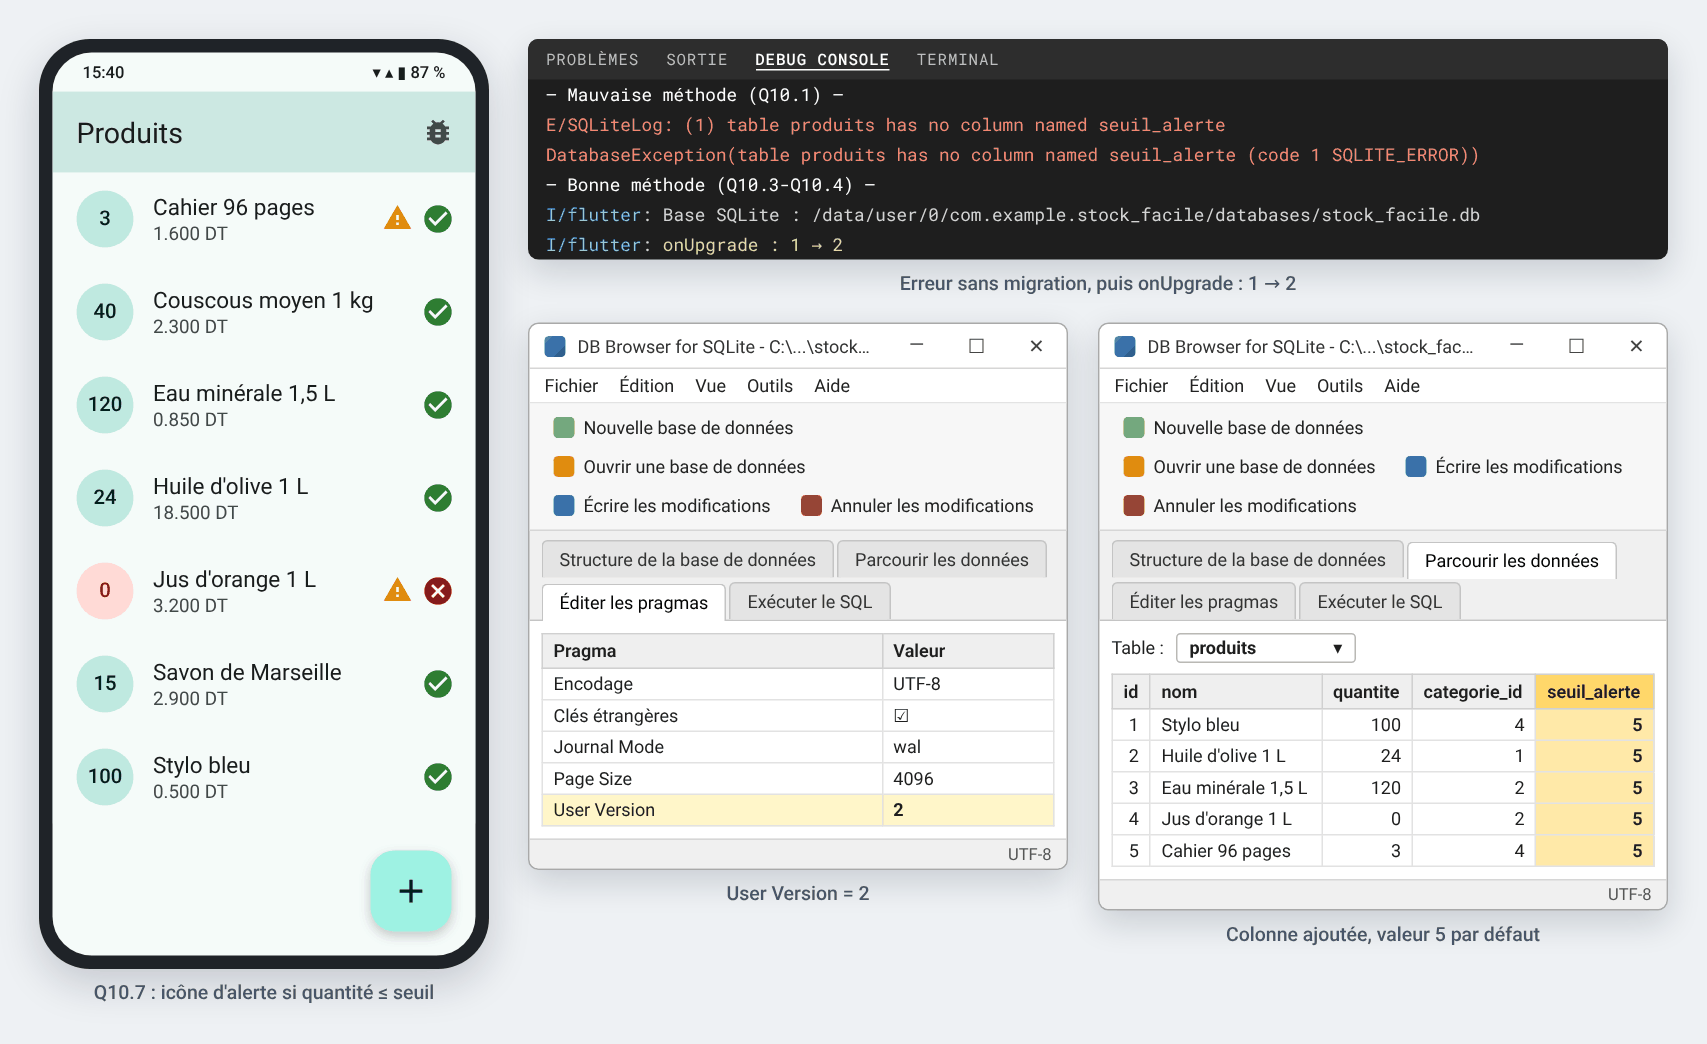
Task: Open the Outils menu in left DB Browser
Action: tap(769, 386)
